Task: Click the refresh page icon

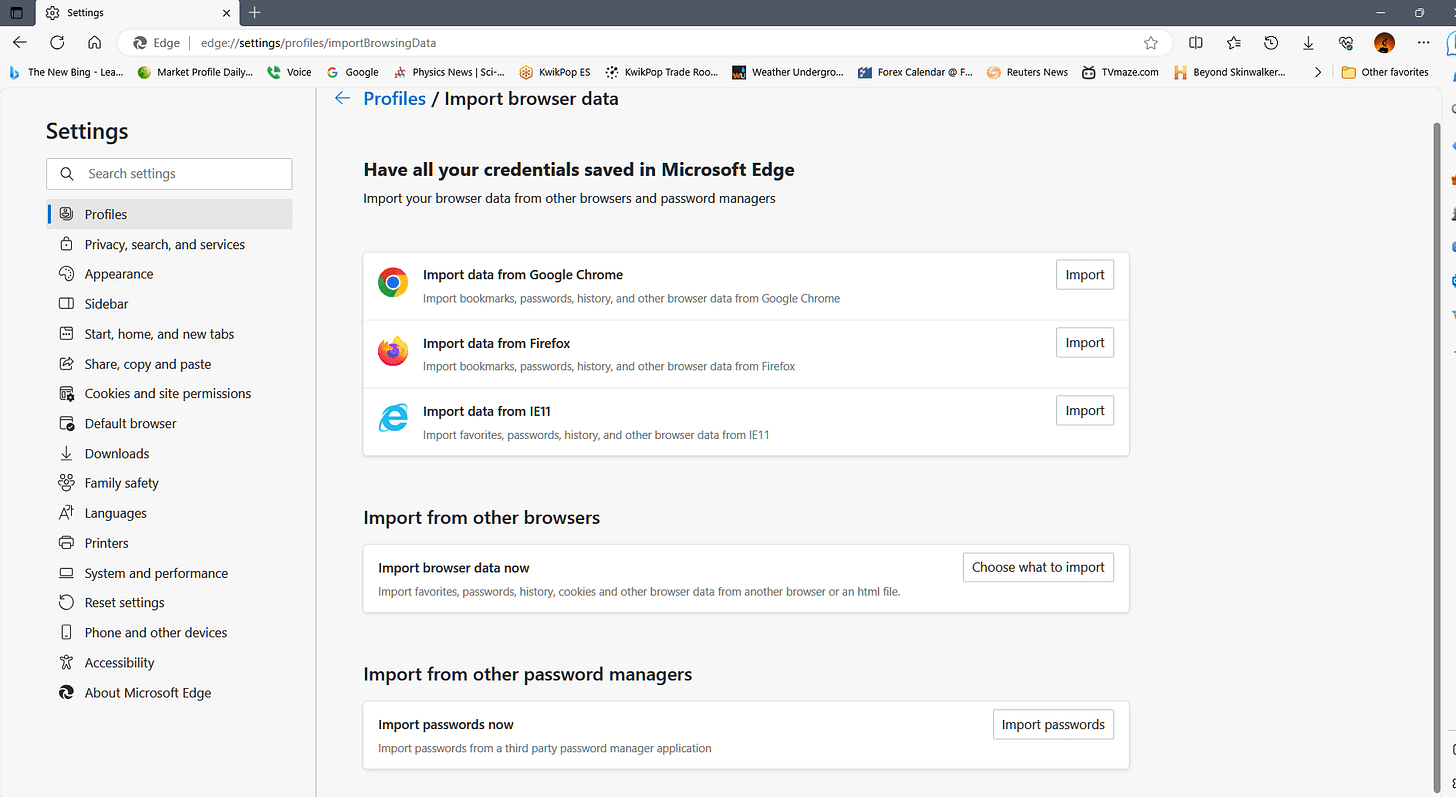Action: click(x=57, y=43)
